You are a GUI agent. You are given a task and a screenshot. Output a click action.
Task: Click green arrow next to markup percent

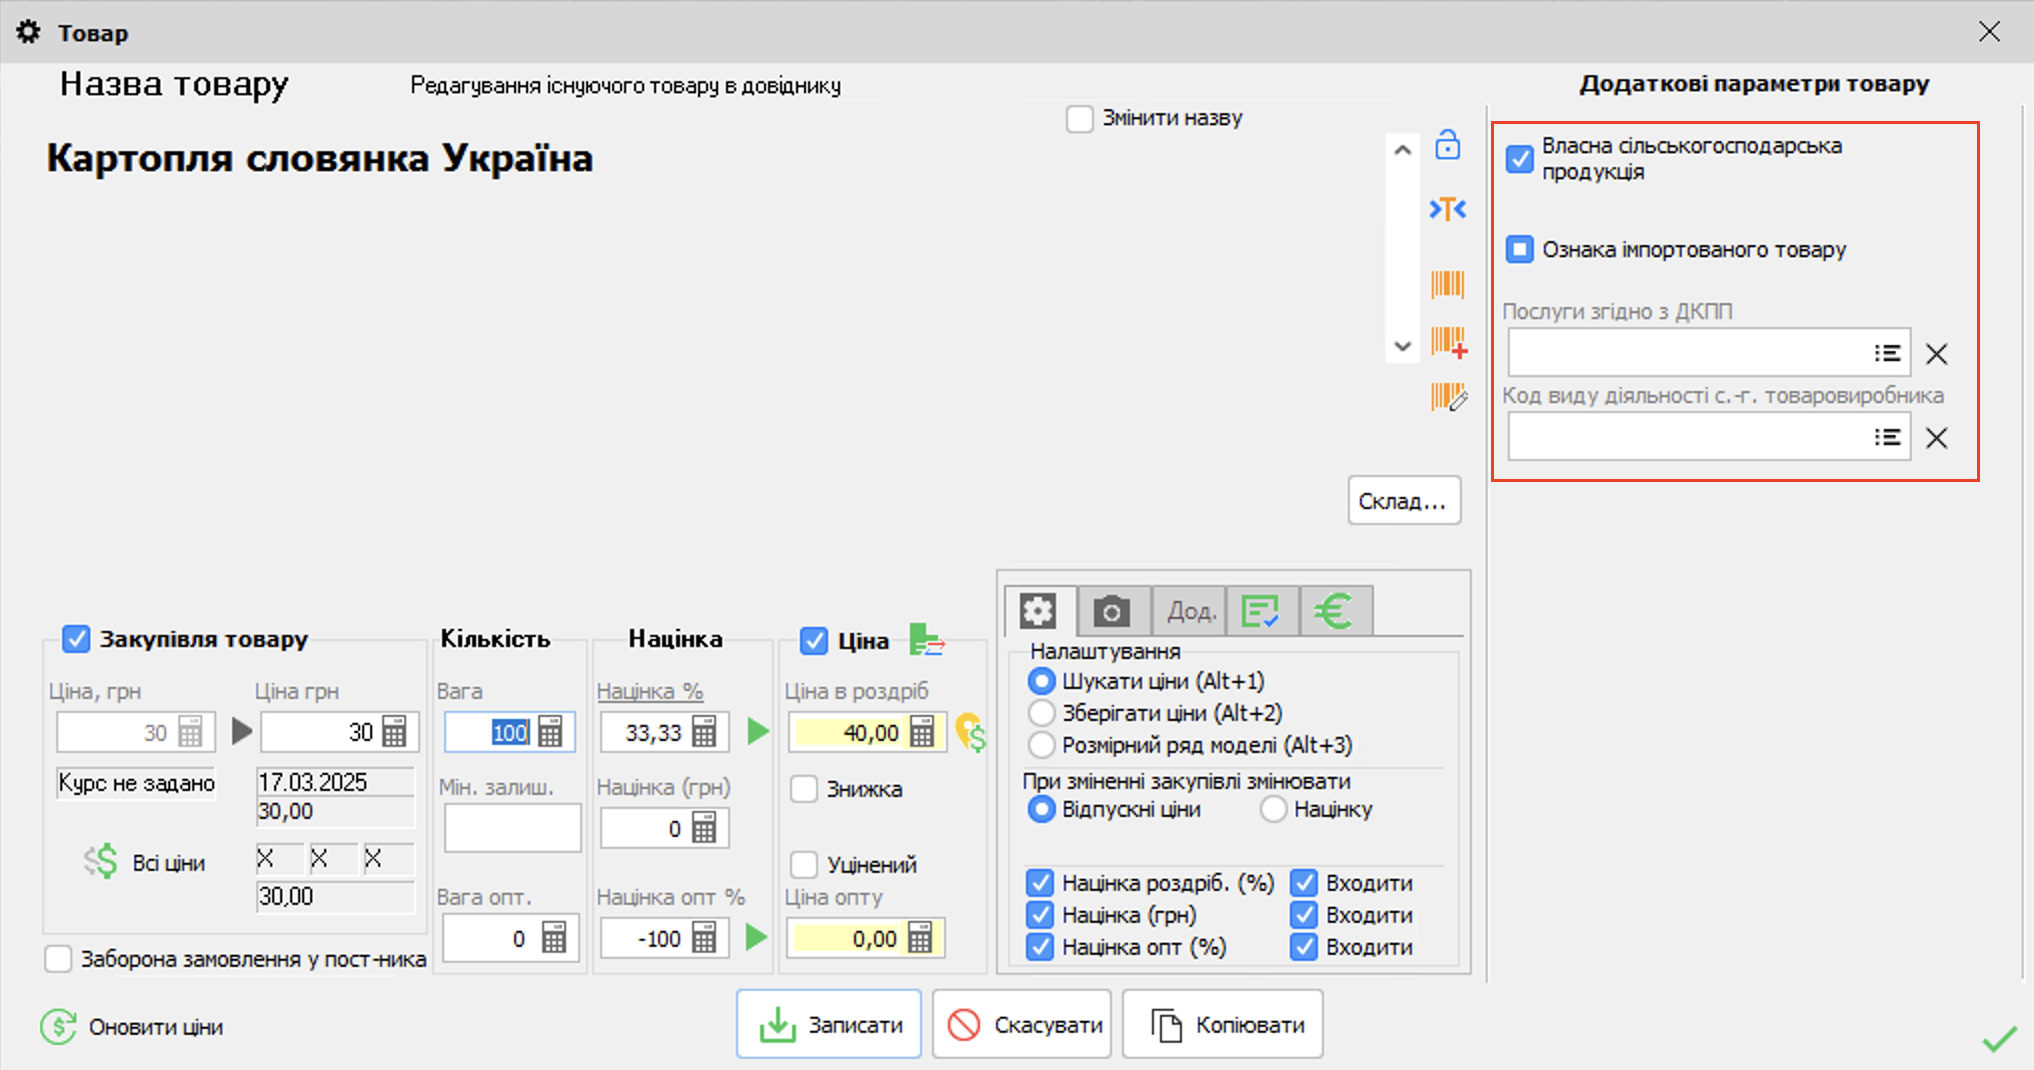click(x=758, y=732)
